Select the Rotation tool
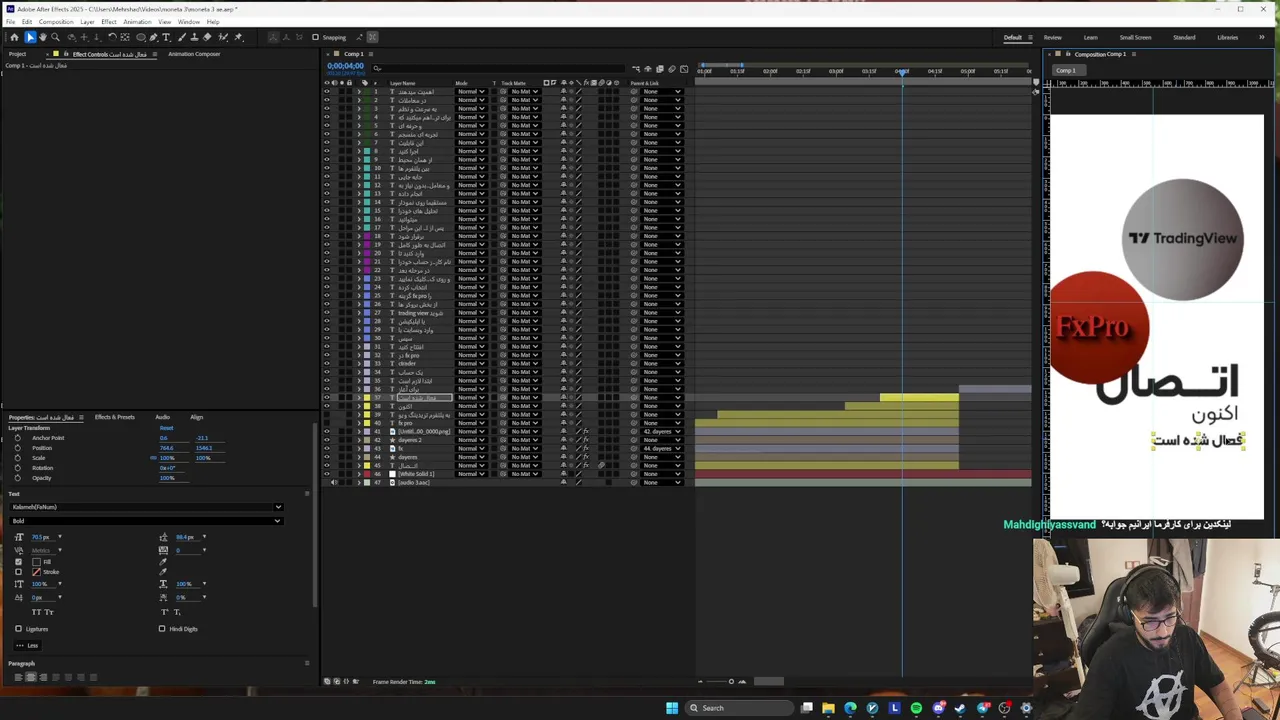The width and height of the screenshot is (1280, 720). coord(112,37)
